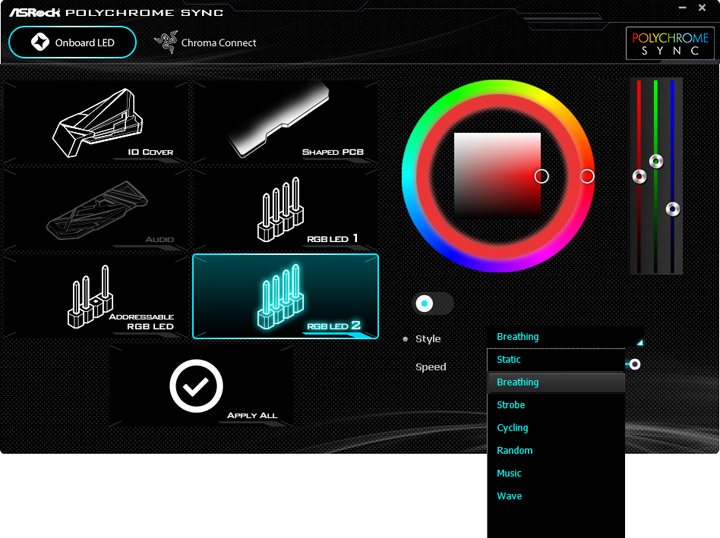
Task: Choose Cycling from the style list
Action: (556, 428)
